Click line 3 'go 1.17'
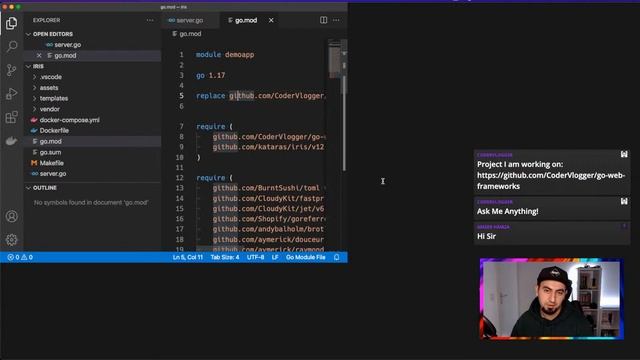640x360 pixels. pyautogui.click(x=210, y=76)
